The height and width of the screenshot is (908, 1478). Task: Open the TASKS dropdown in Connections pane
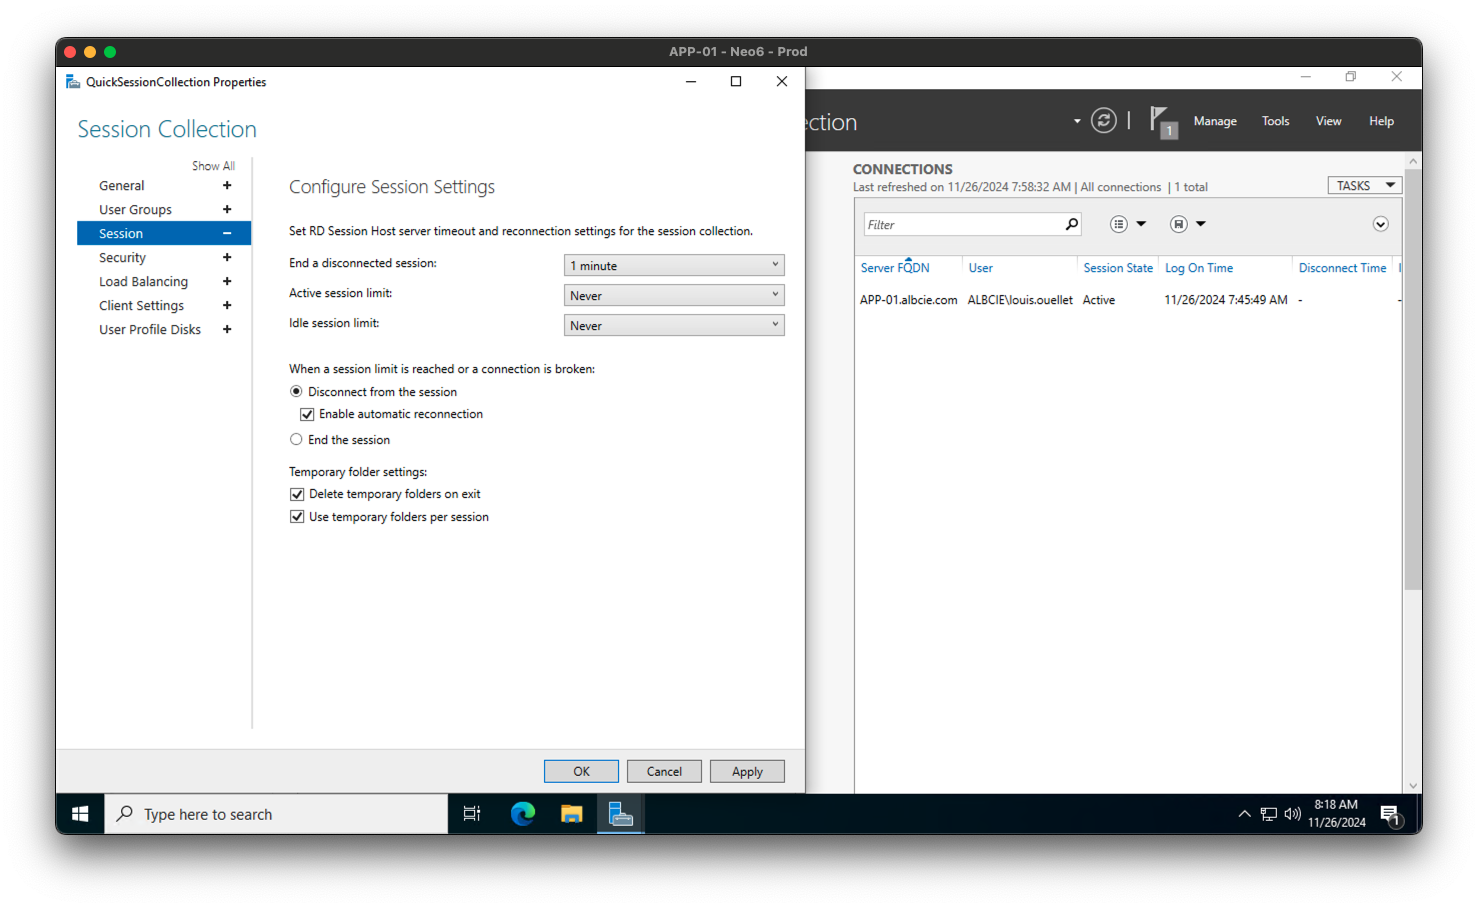tap(1364, 184)
